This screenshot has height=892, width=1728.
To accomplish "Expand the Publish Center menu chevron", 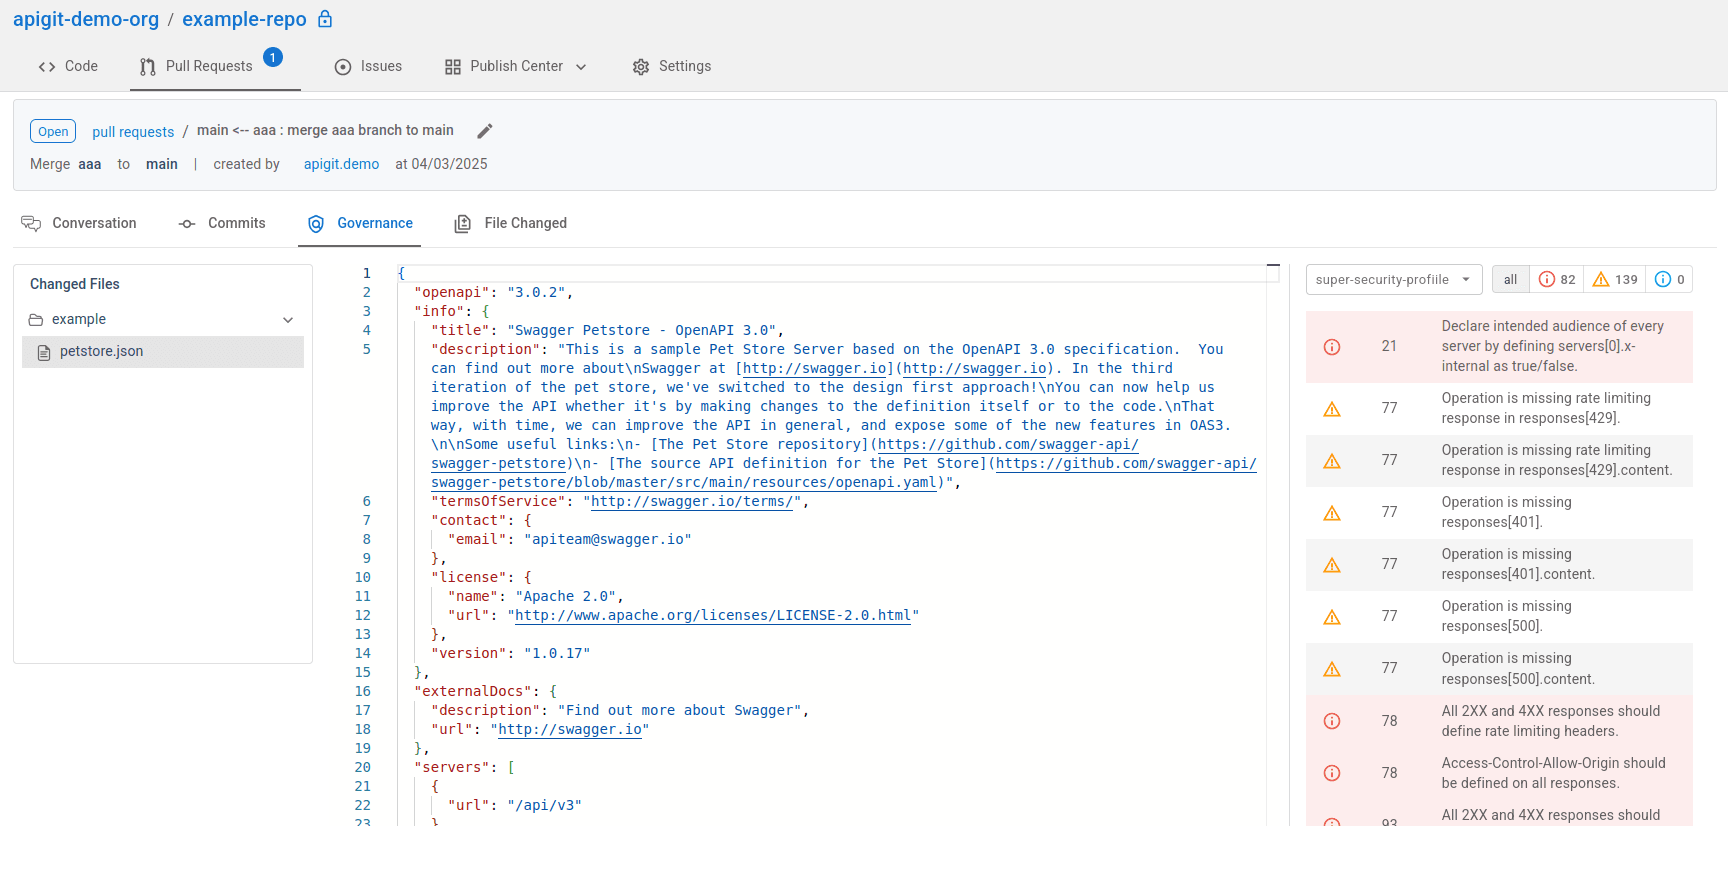I will pos(581,67).
